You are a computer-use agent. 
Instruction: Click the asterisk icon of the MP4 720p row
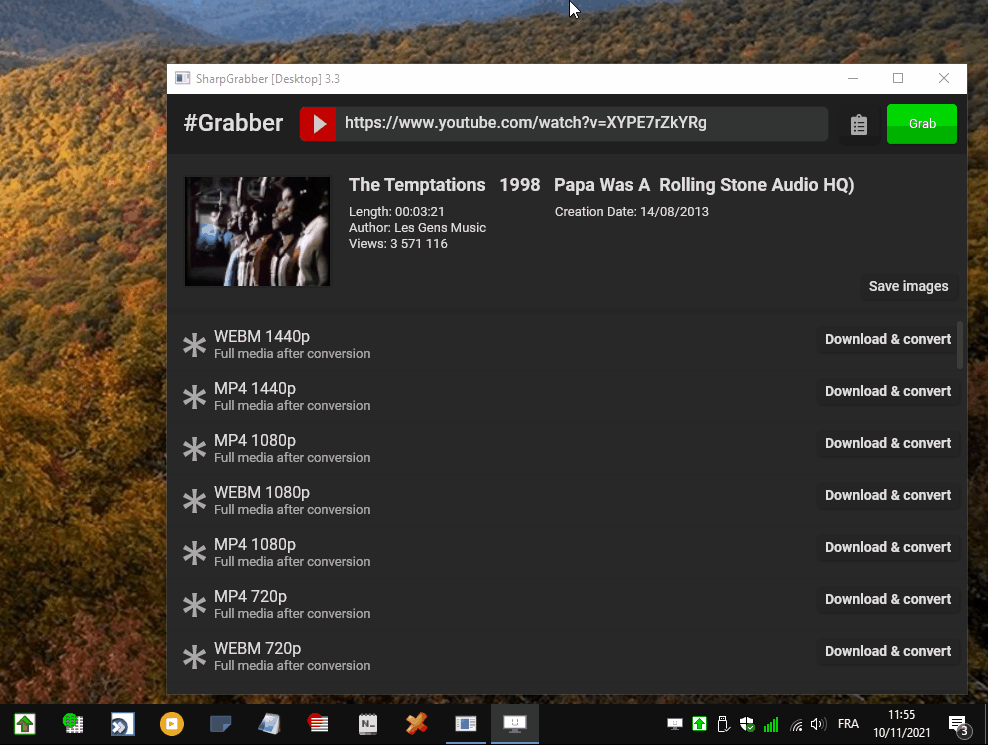tap(194, 605)
